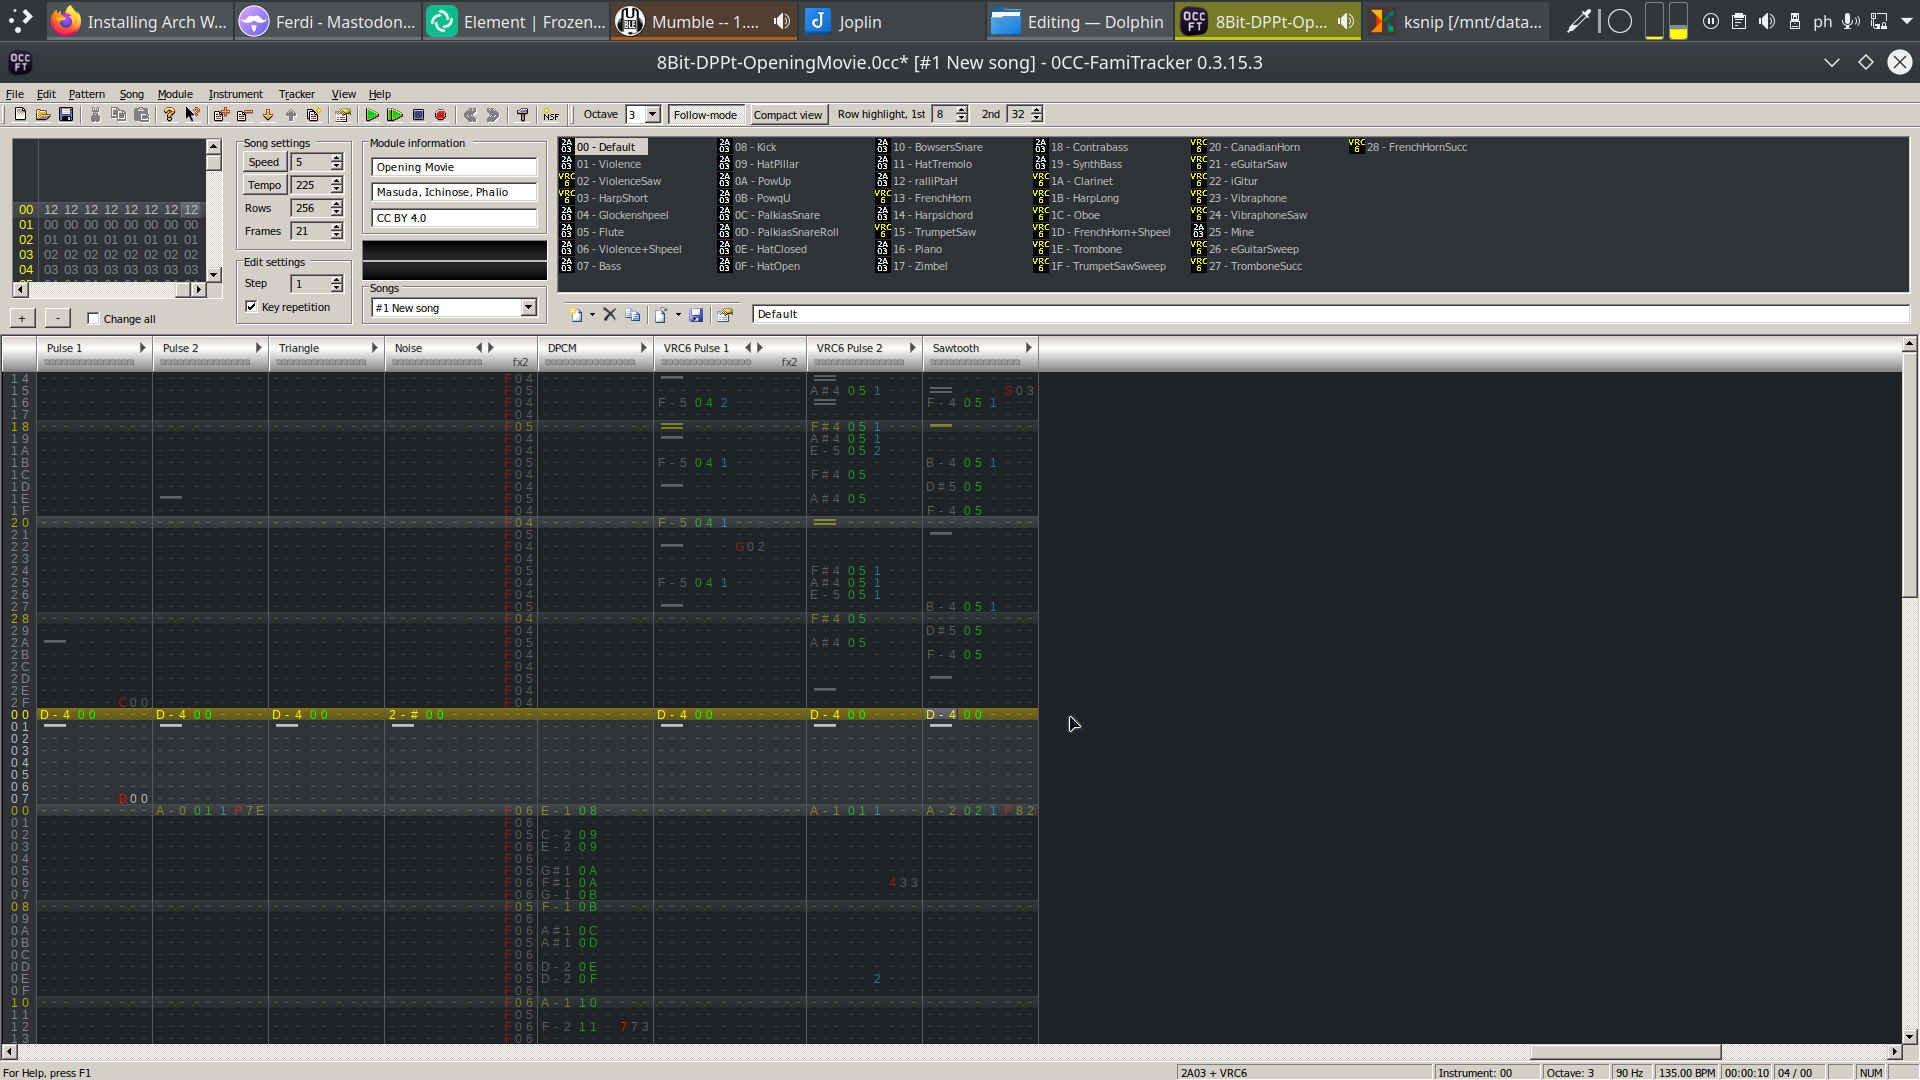This screenshot has height=1080, width=1920.
Task: Click the Open file folder icon
Action: tap(43, 115)
